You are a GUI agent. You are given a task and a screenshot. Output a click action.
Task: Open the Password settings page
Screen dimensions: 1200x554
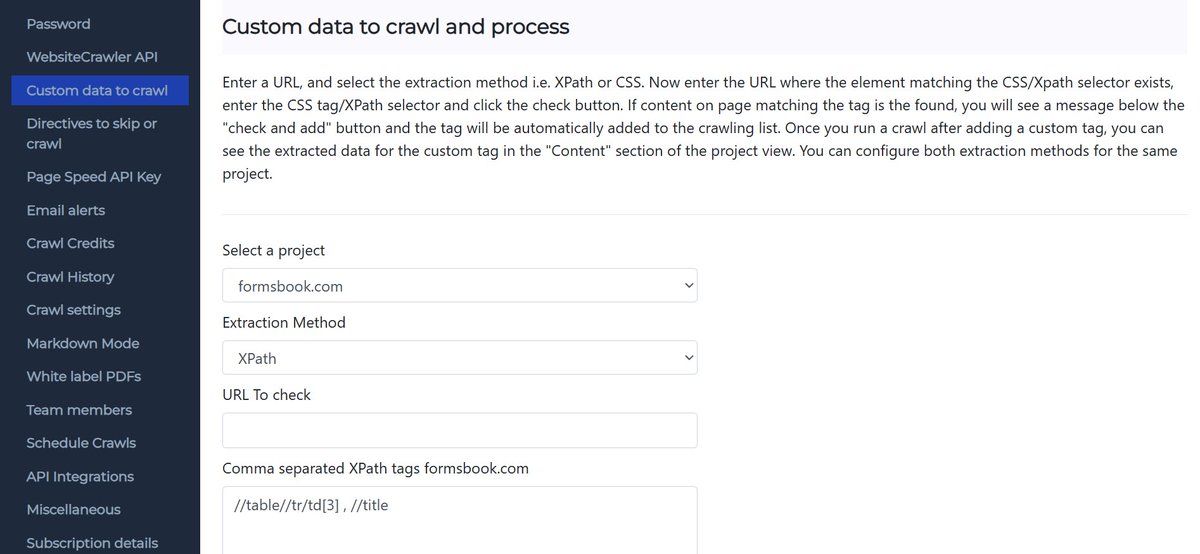click(x=58, y=24)
